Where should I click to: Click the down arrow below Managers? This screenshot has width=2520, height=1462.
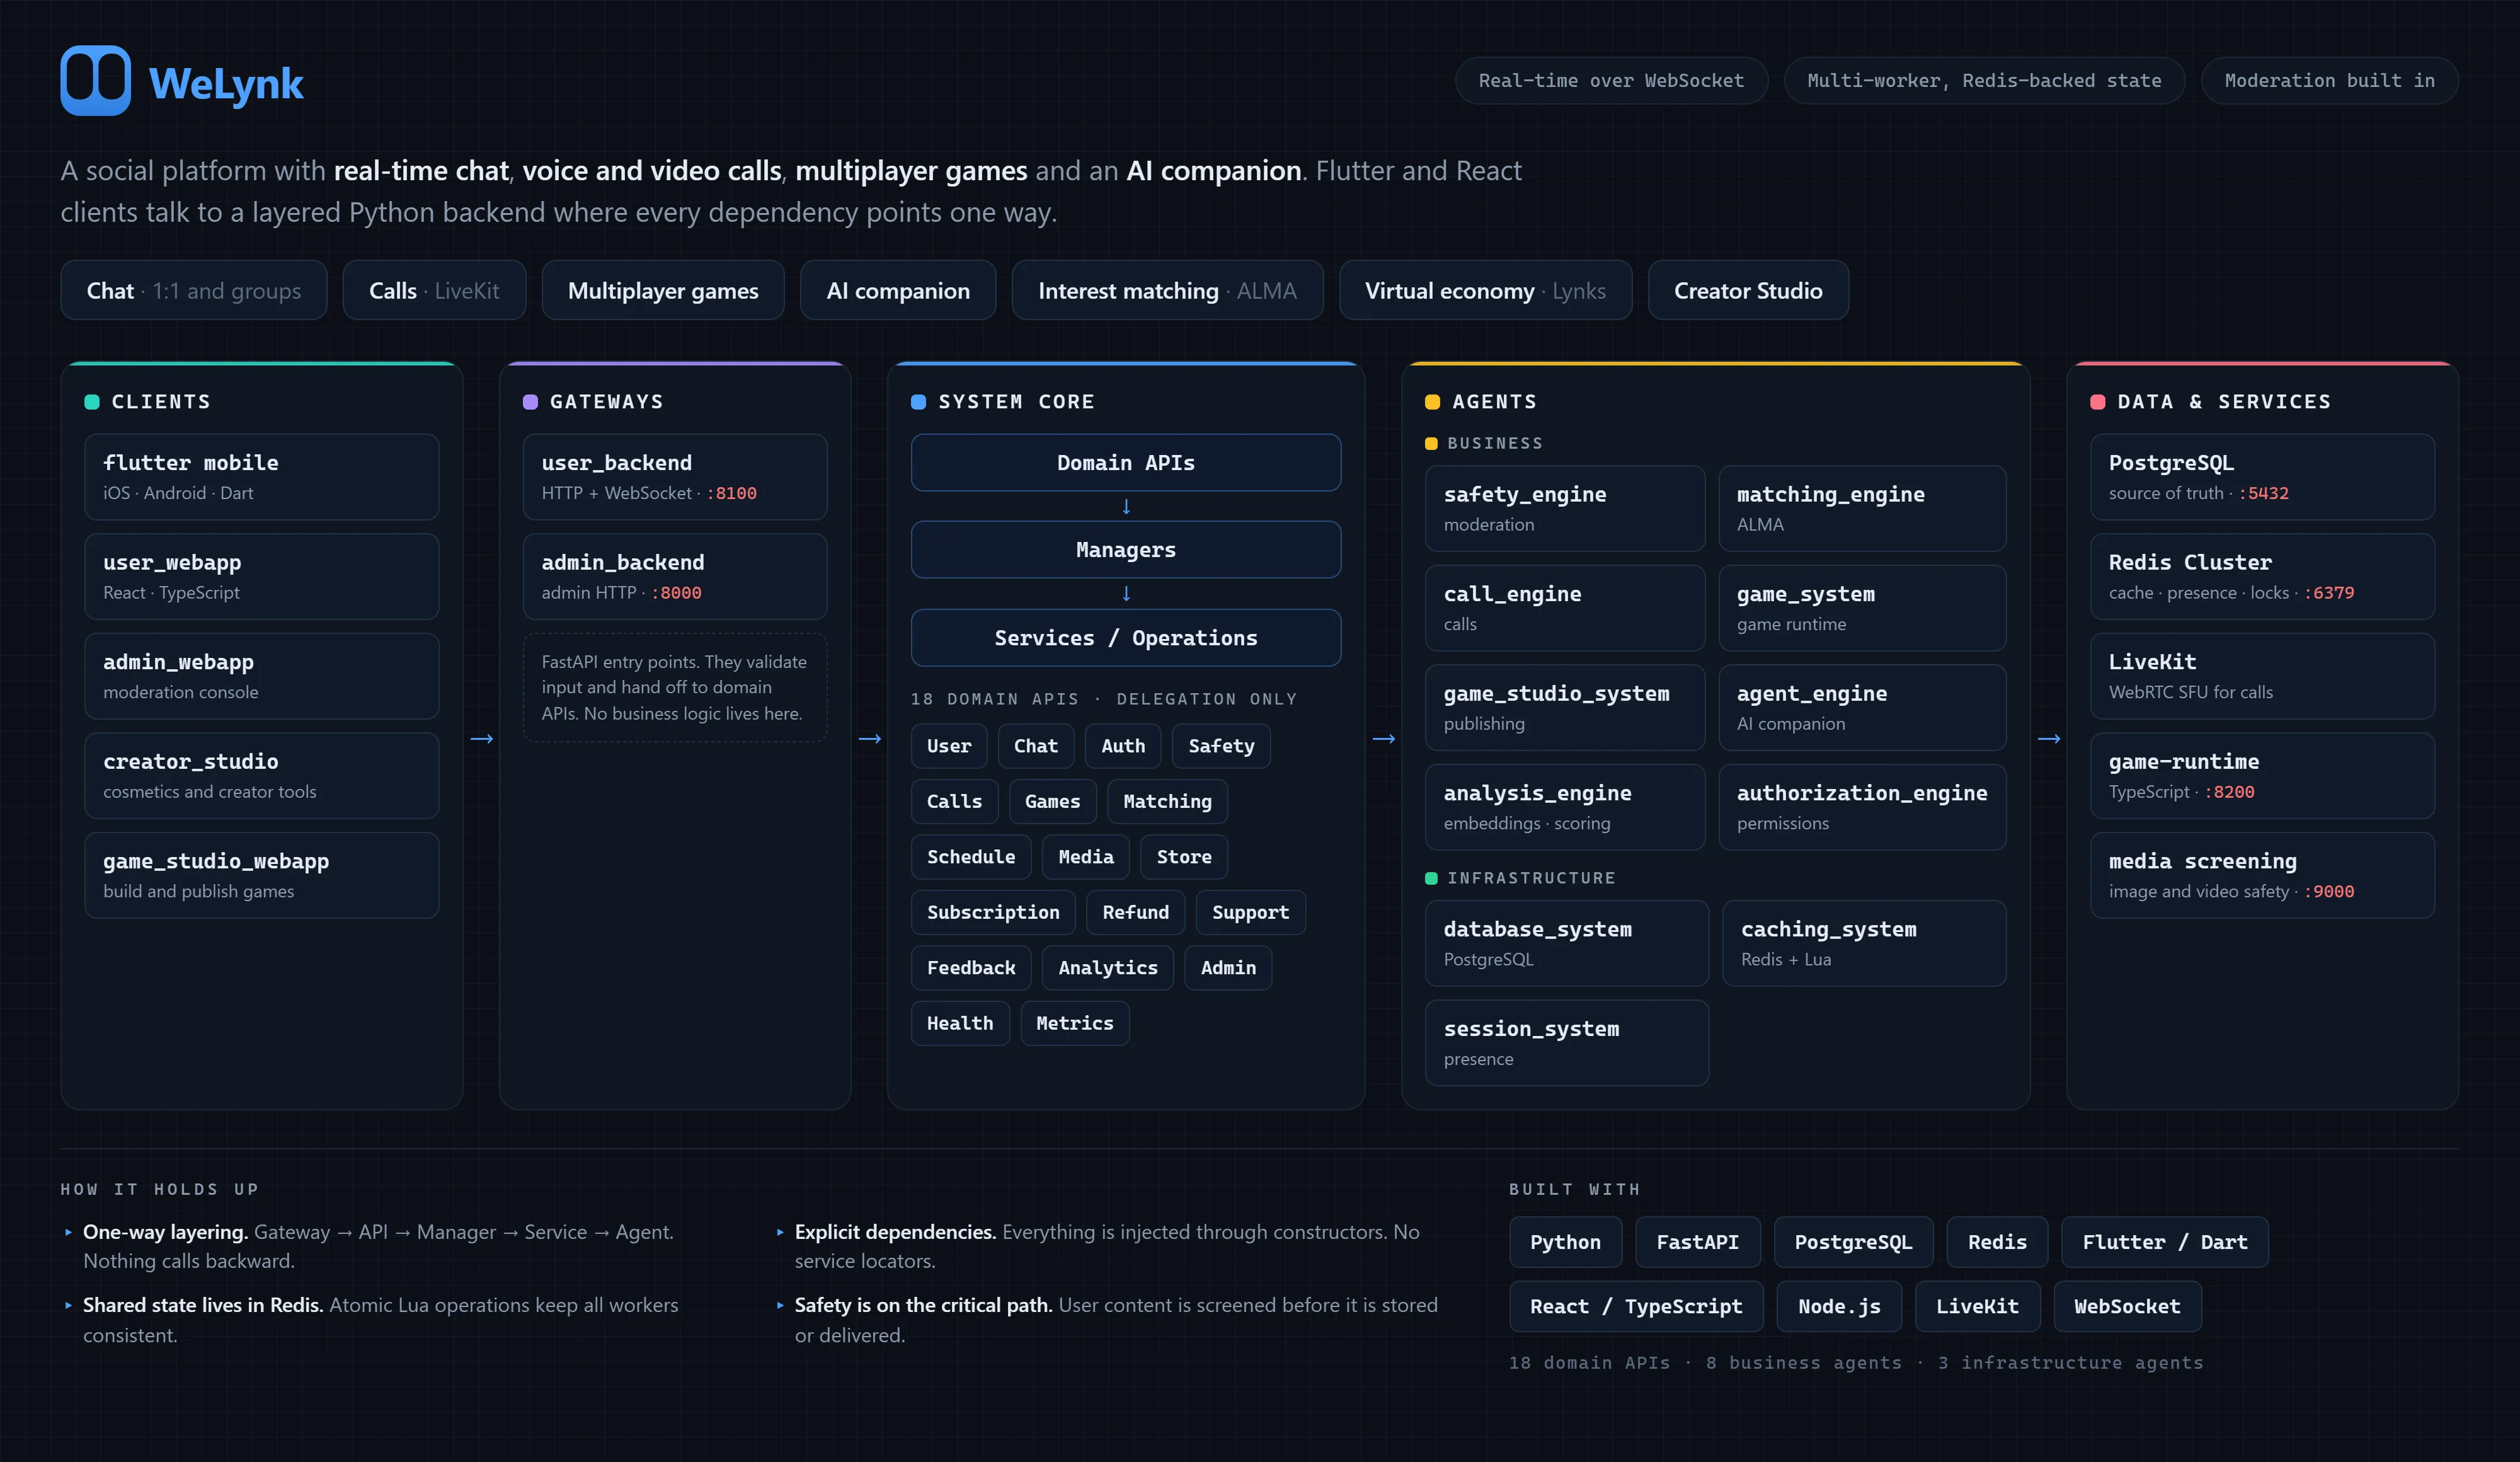point(1126,593)
